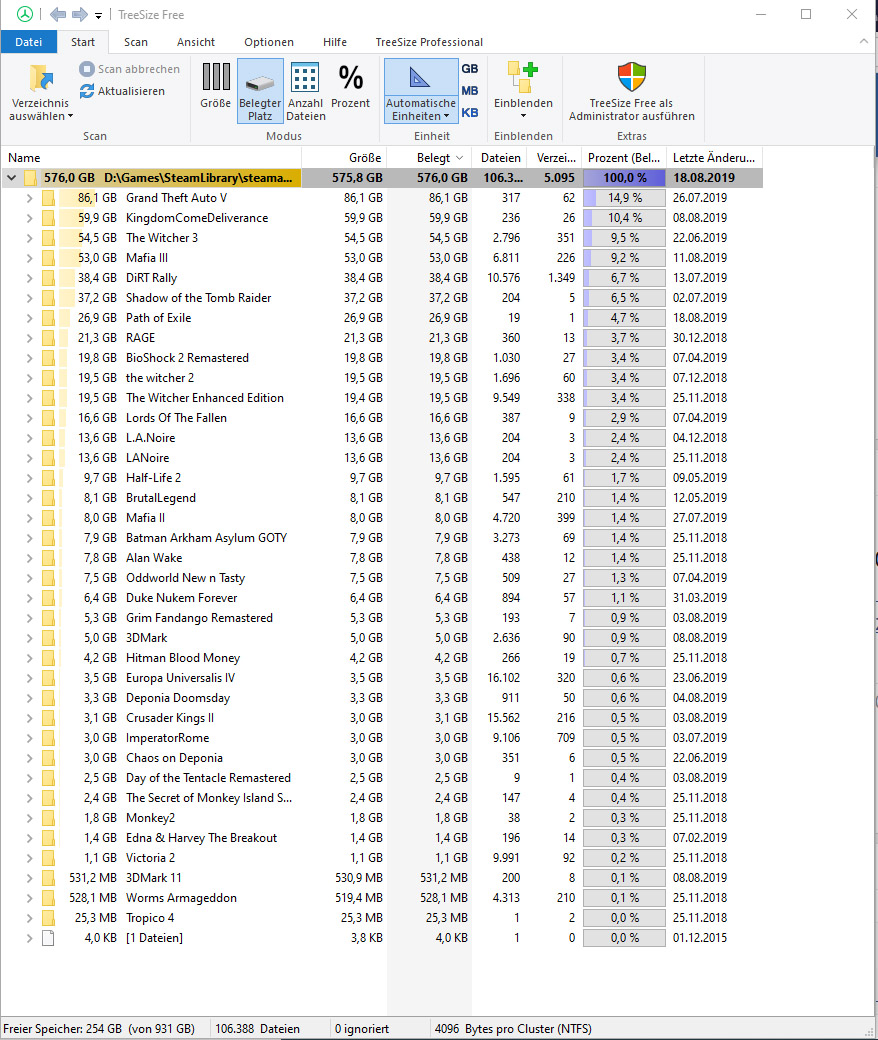Open the Hilfe ribbon tab

point(335,42)
